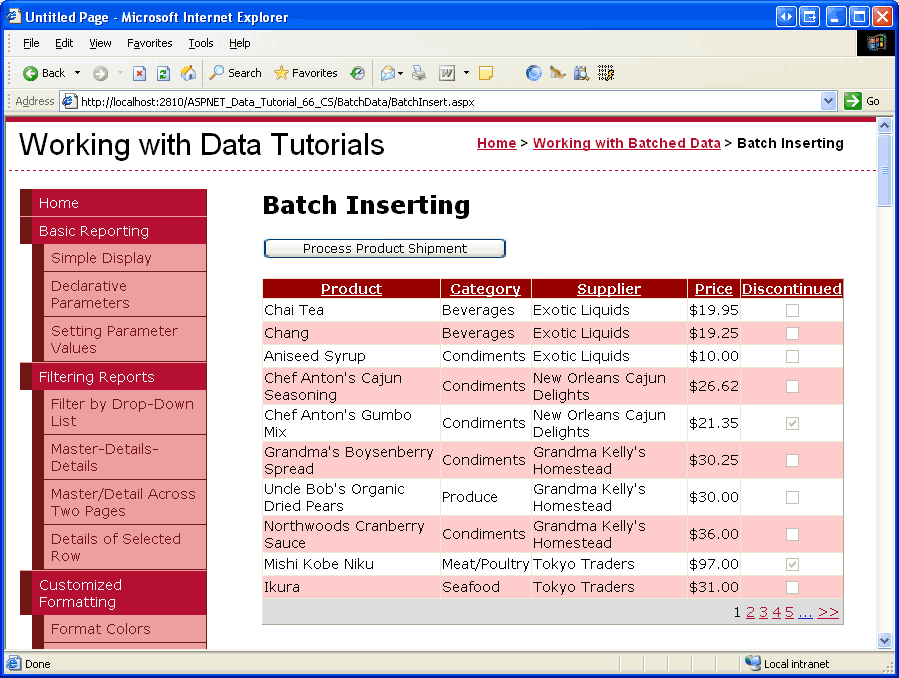Open the Tools menu
Image resolution: width=899 pixels, height=678 pixels.
point(201,43)
